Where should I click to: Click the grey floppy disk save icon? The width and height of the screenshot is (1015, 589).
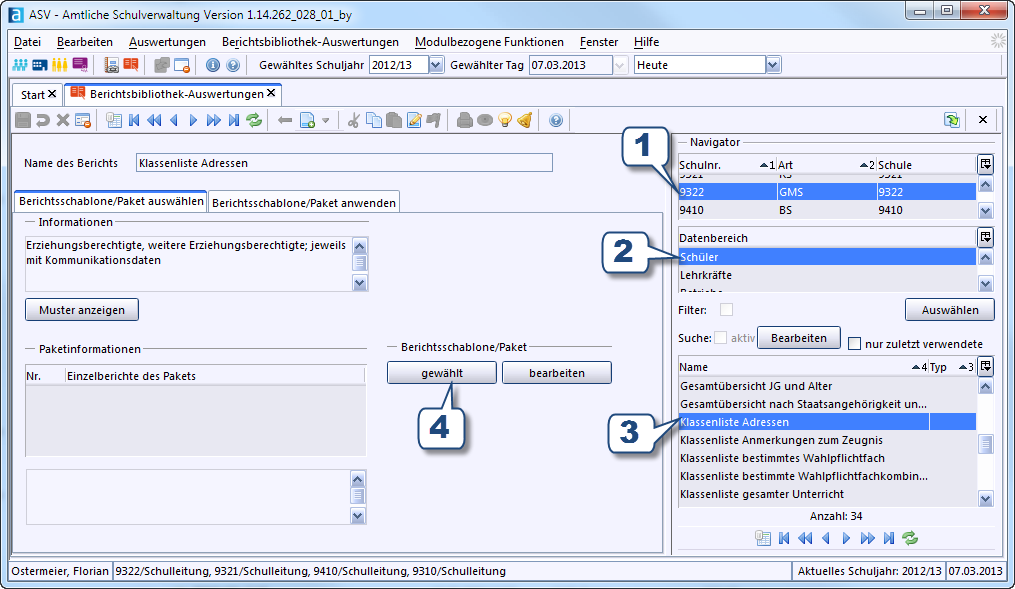click(x=23, y=120)
